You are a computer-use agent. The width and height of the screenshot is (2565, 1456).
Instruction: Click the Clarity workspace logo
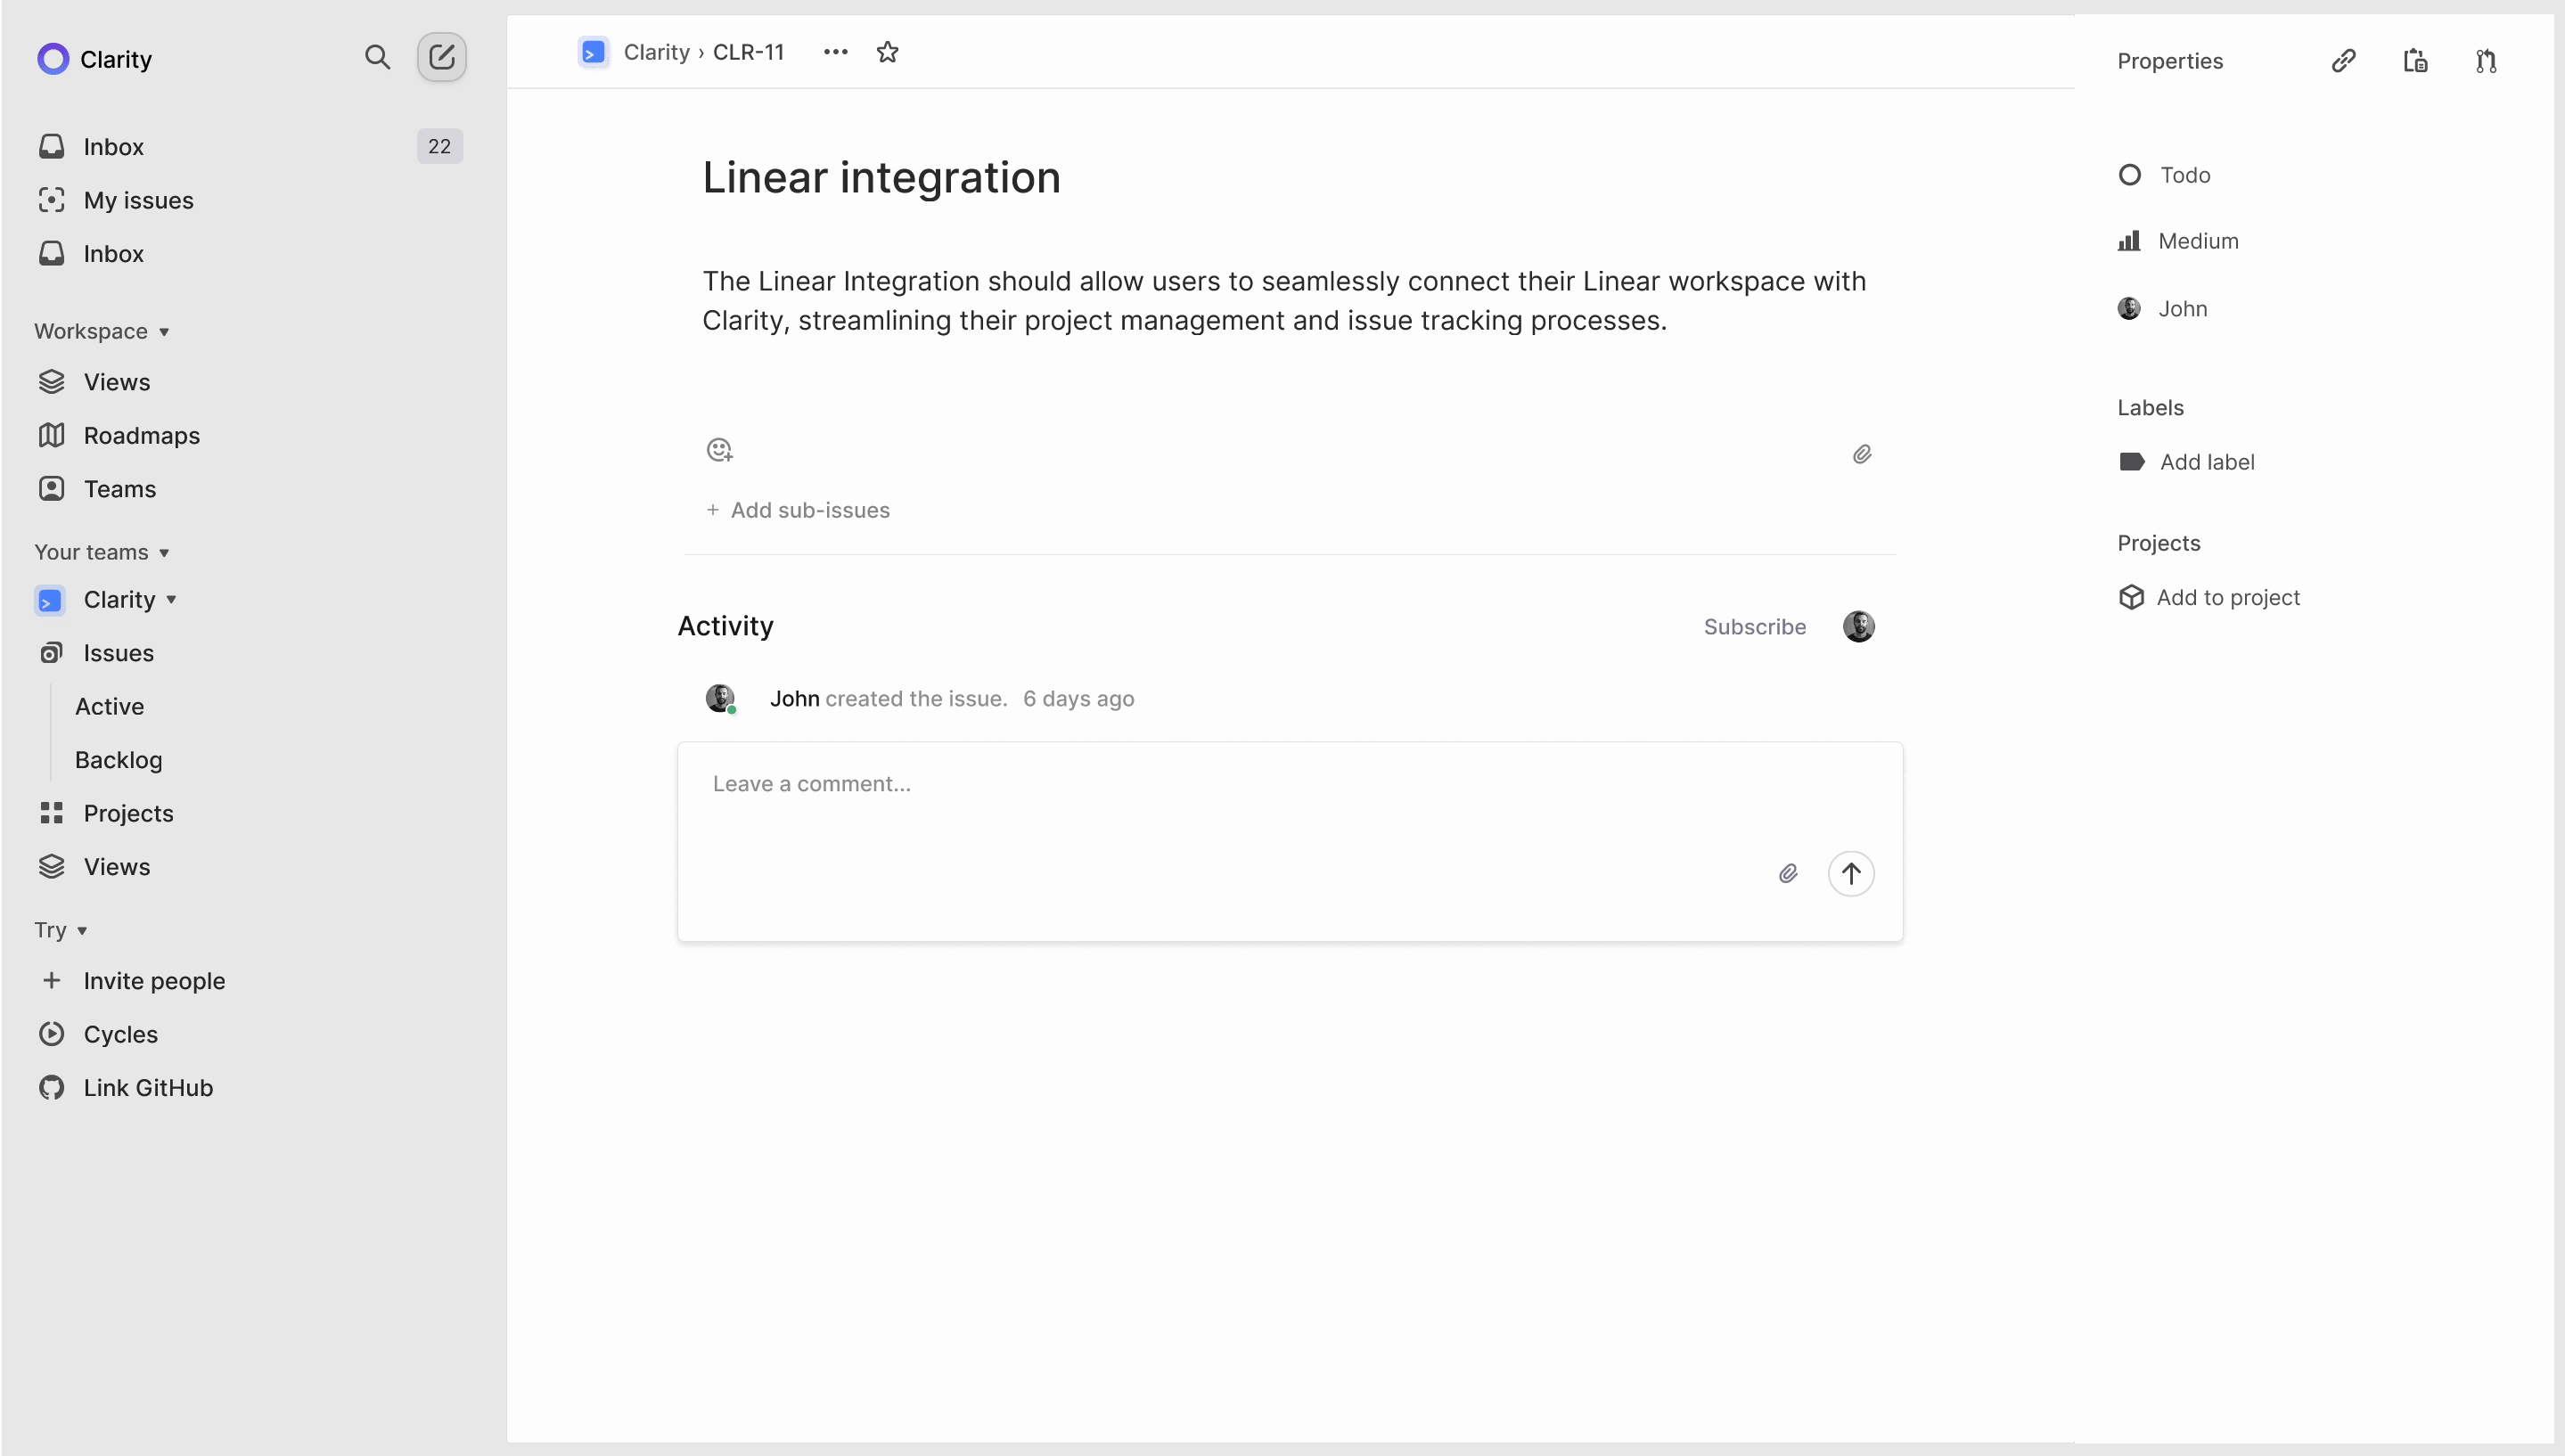(53, 59)
